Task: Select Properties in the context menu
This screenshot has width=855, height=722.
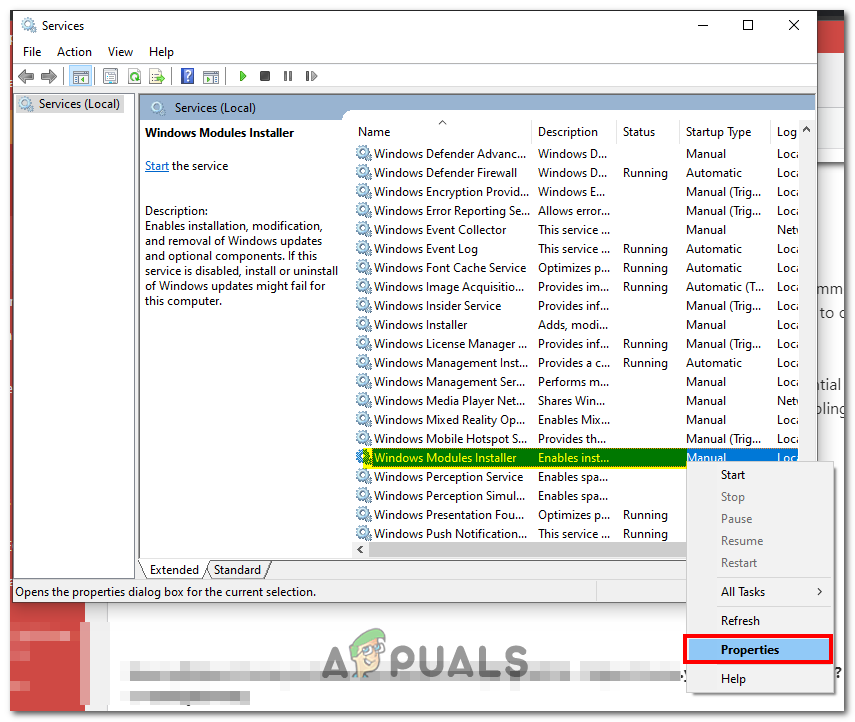Action: coord(758,649)
